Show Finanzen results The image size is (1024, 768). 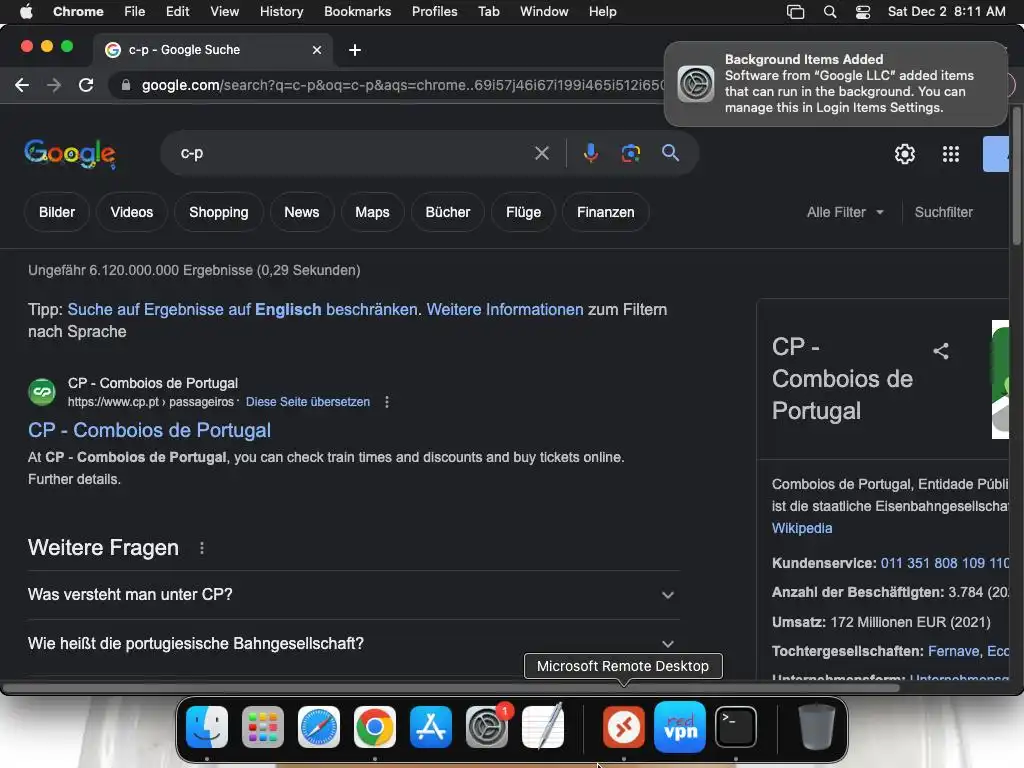pyautogui.click(x=606, y=212)
